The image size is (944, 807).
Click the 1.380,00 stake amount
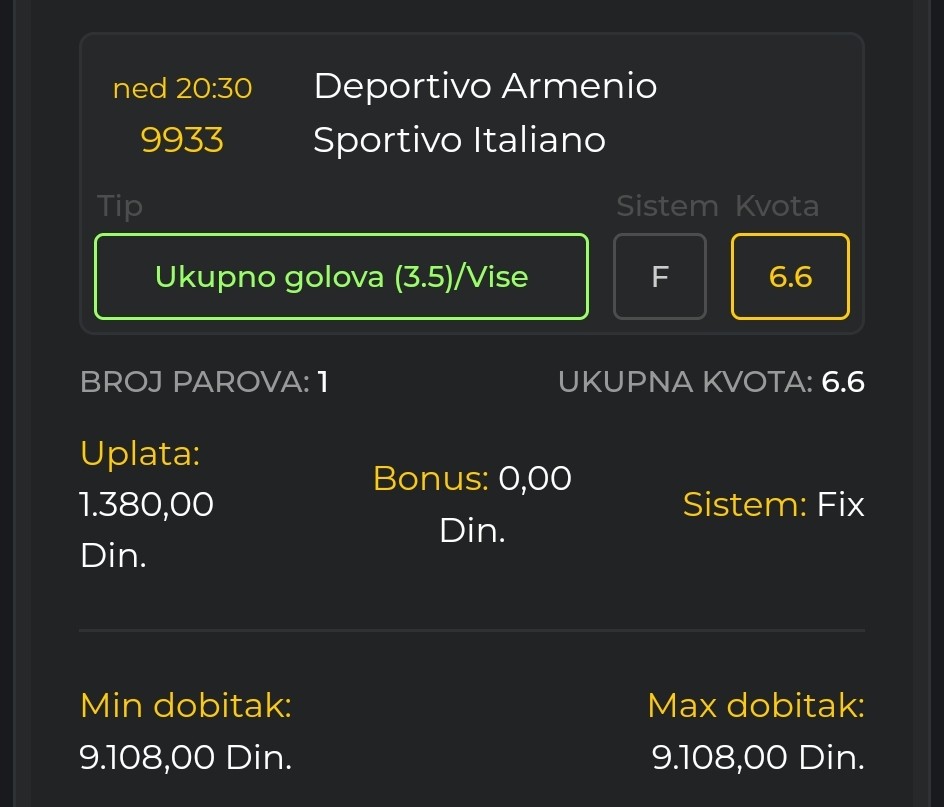pos(147,505)
